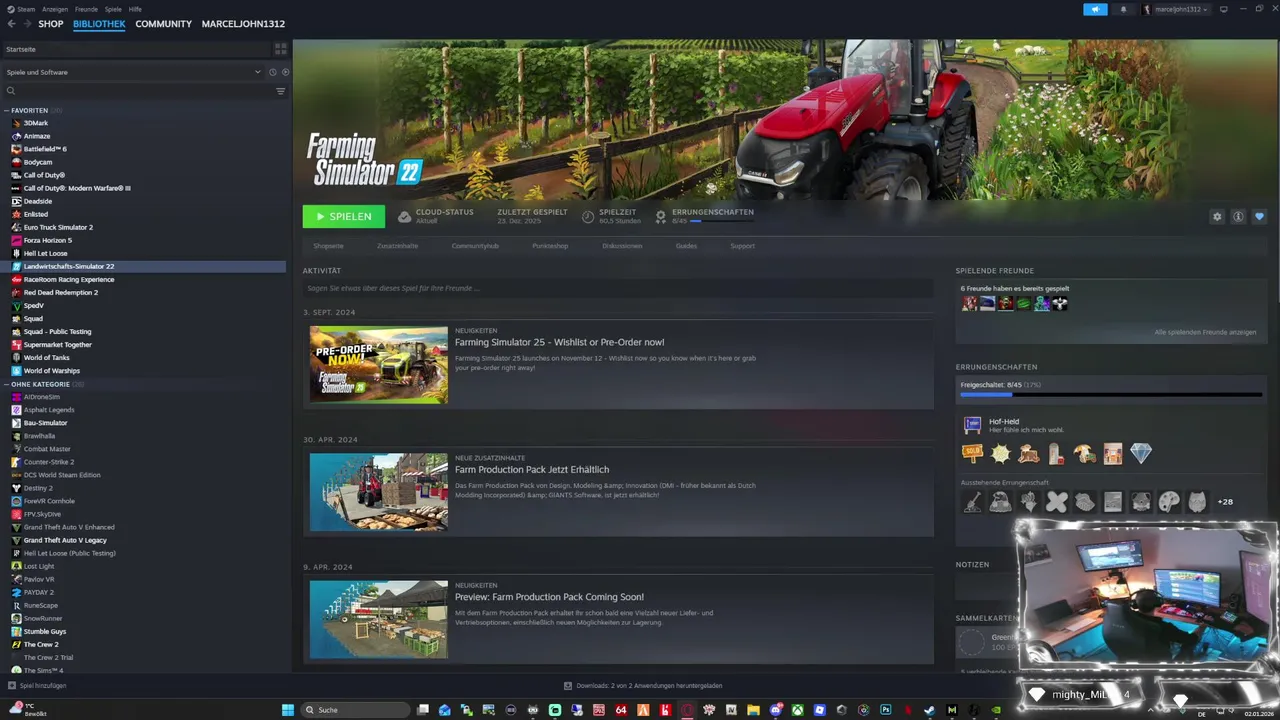Open the Anzeigen menu

click(x=55, y=9)
